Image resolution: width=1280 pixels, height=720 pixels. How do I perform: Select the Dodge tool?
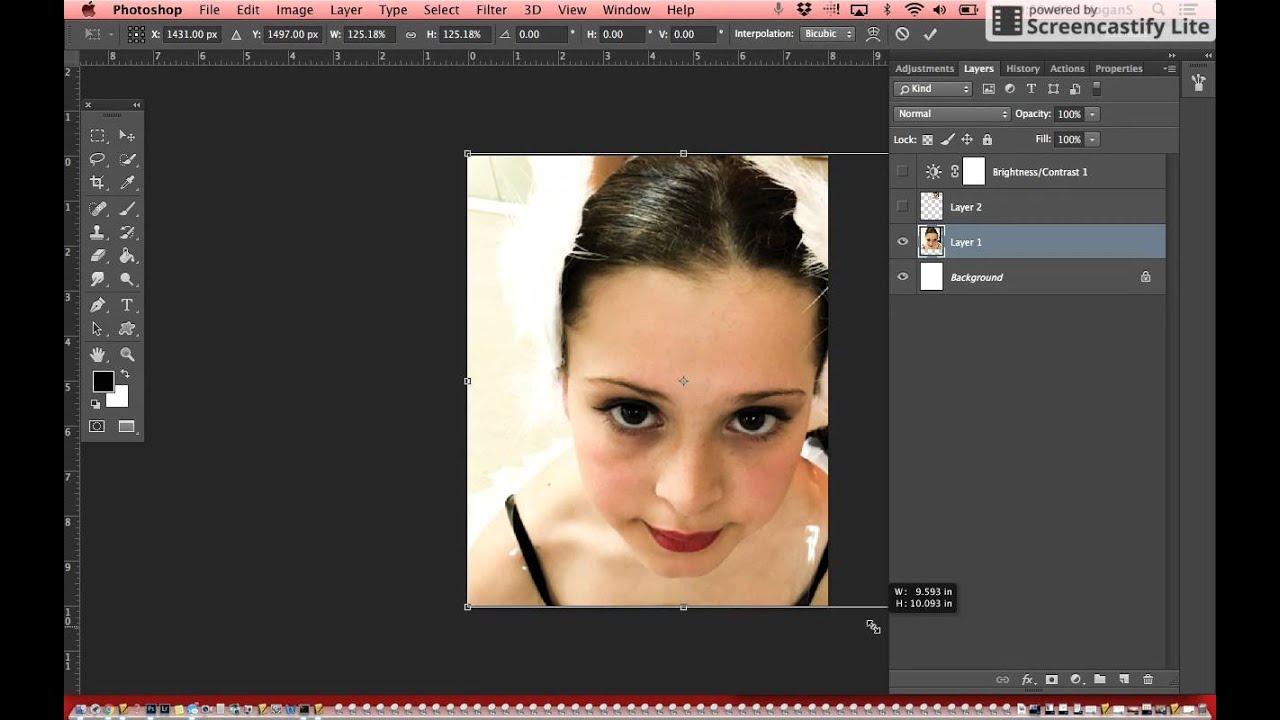point(127,280)
